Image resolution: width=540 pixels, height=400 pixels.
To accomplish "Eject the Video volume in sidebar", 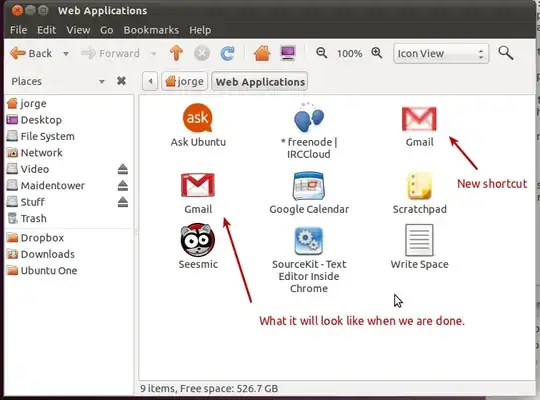I will (123, 169).
